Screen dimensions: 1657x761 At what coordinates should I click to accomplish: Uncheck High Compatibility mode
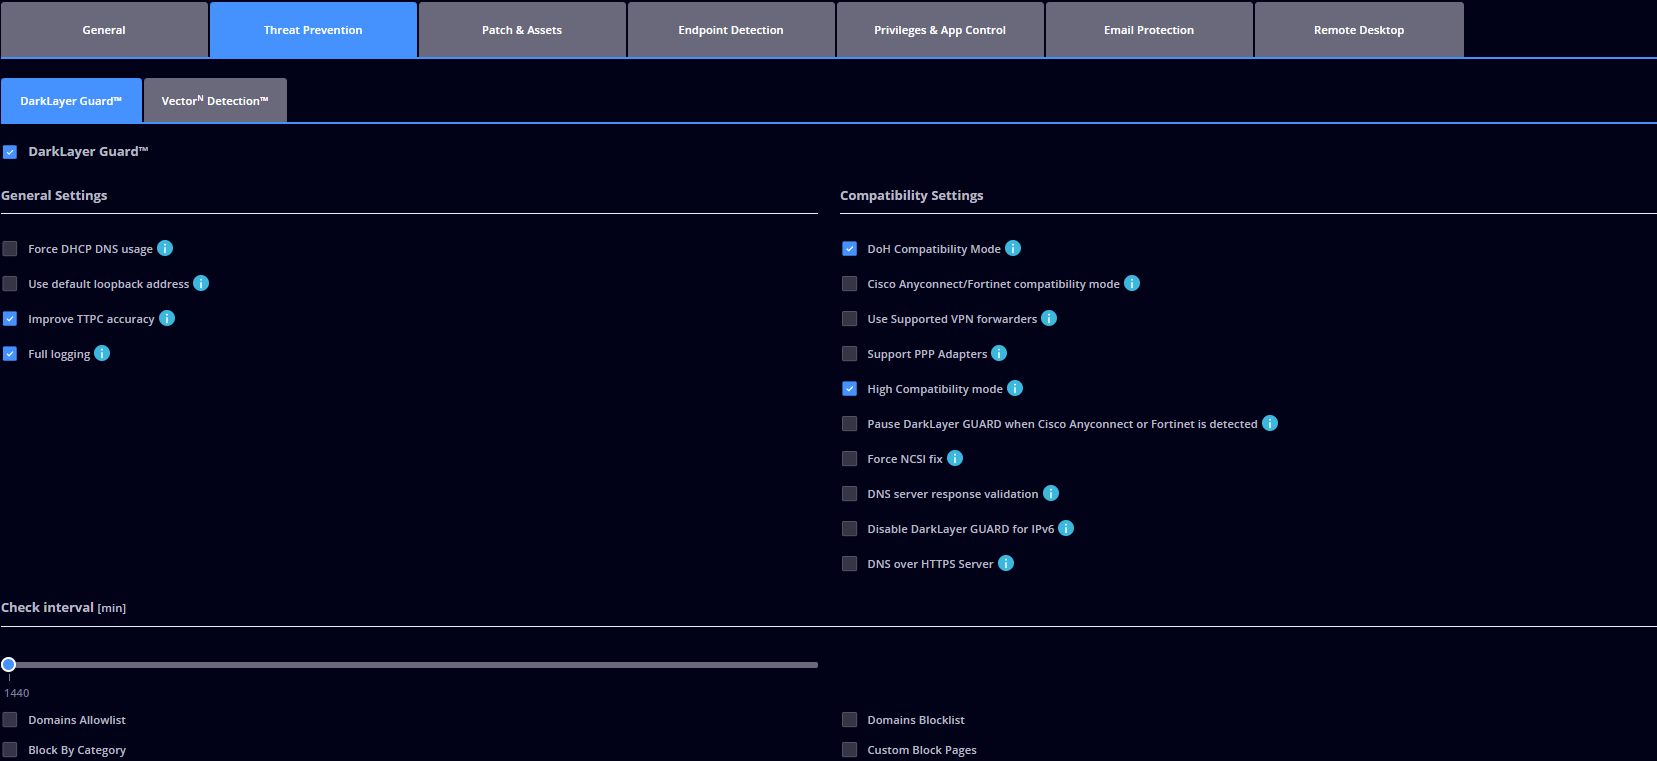(x=850, y=389)
